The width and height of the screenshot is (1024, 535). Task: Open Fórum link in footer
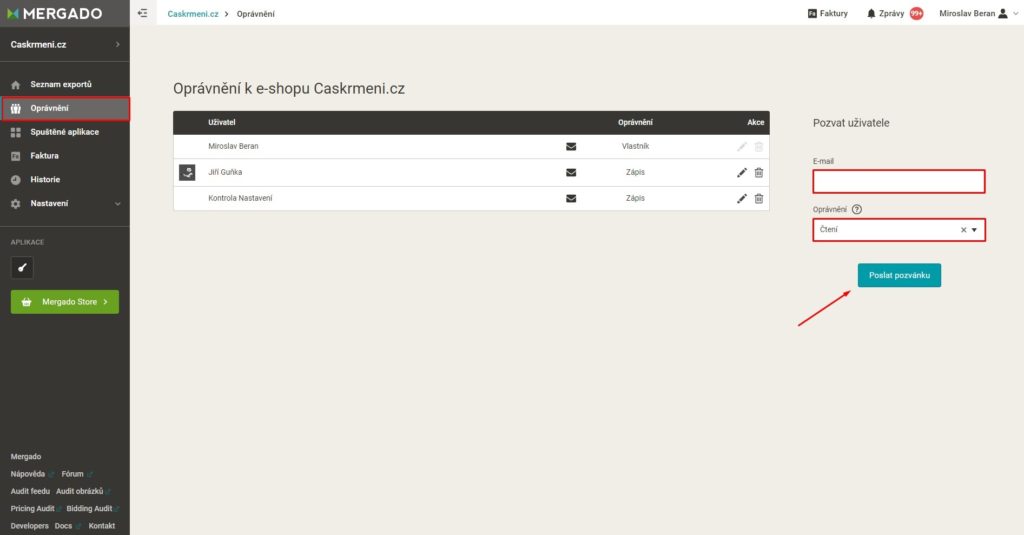click(x=72, y=474)
